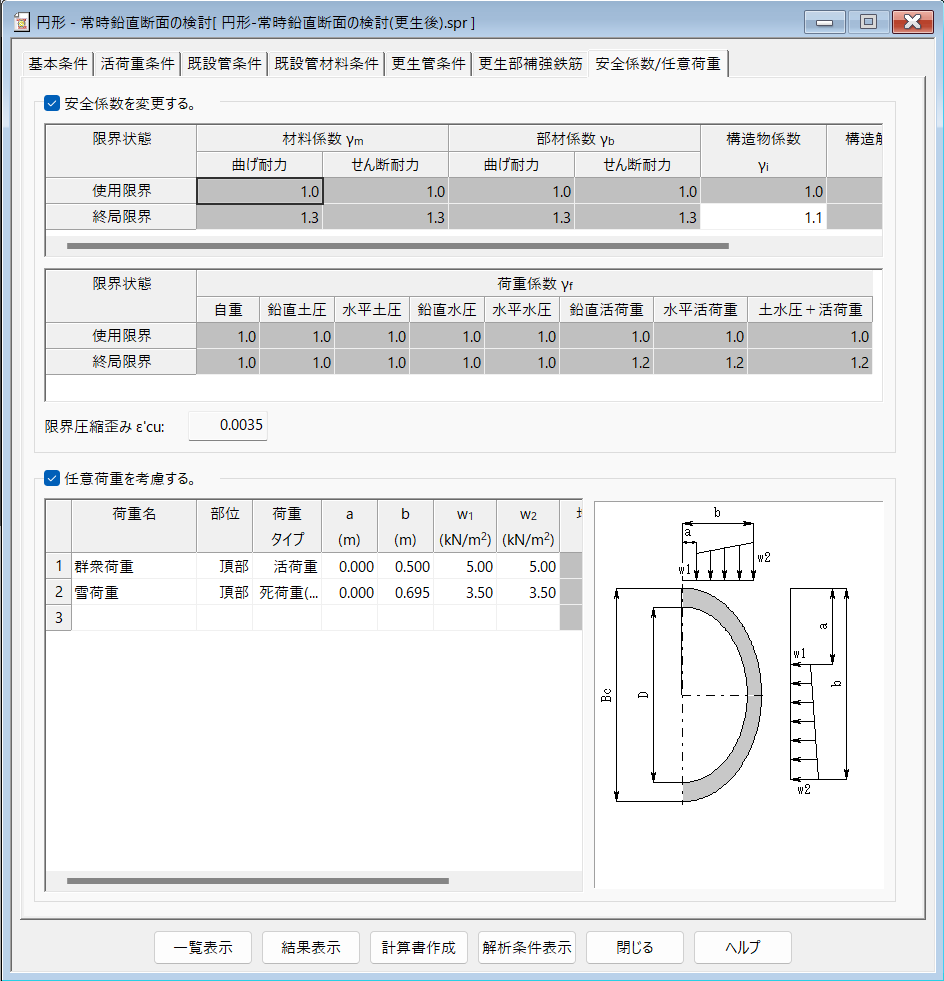Click the 荷重係数 γf column header
The image size is (944, 981).
(534, 284)
